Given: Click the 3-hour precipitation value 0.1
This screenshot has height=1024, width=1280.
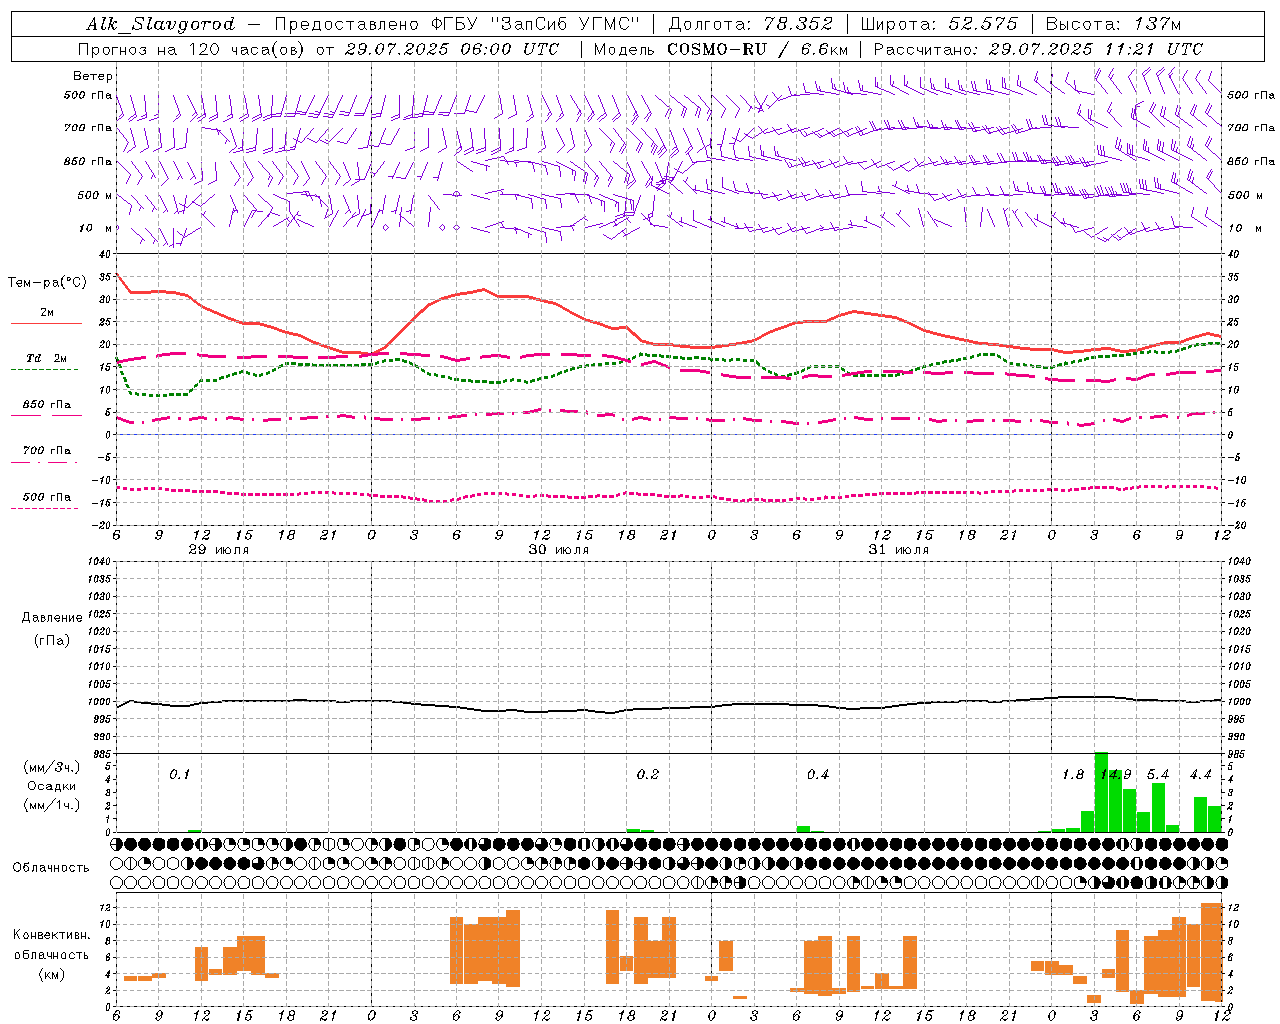Looking at the screenshot, I should pyautogui.click(x=179, y=774).
